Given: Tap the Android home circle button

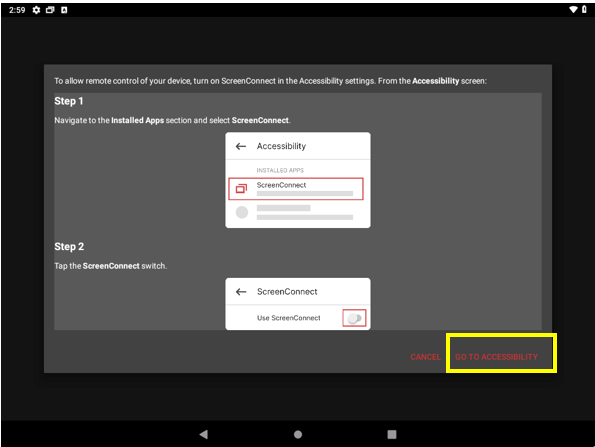Looking at the screenshot, I should 298,434.
